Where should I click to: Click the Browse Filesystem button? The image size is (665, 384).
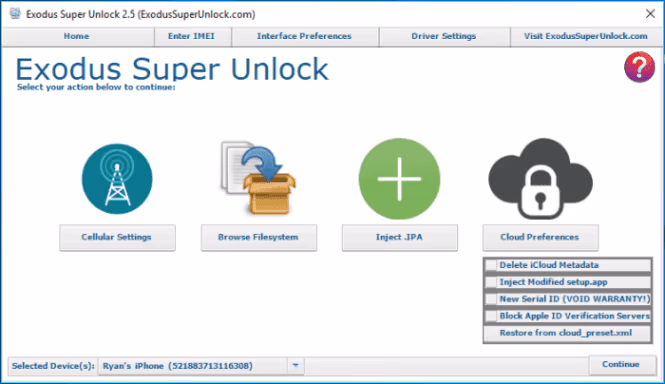click(258, 238)
